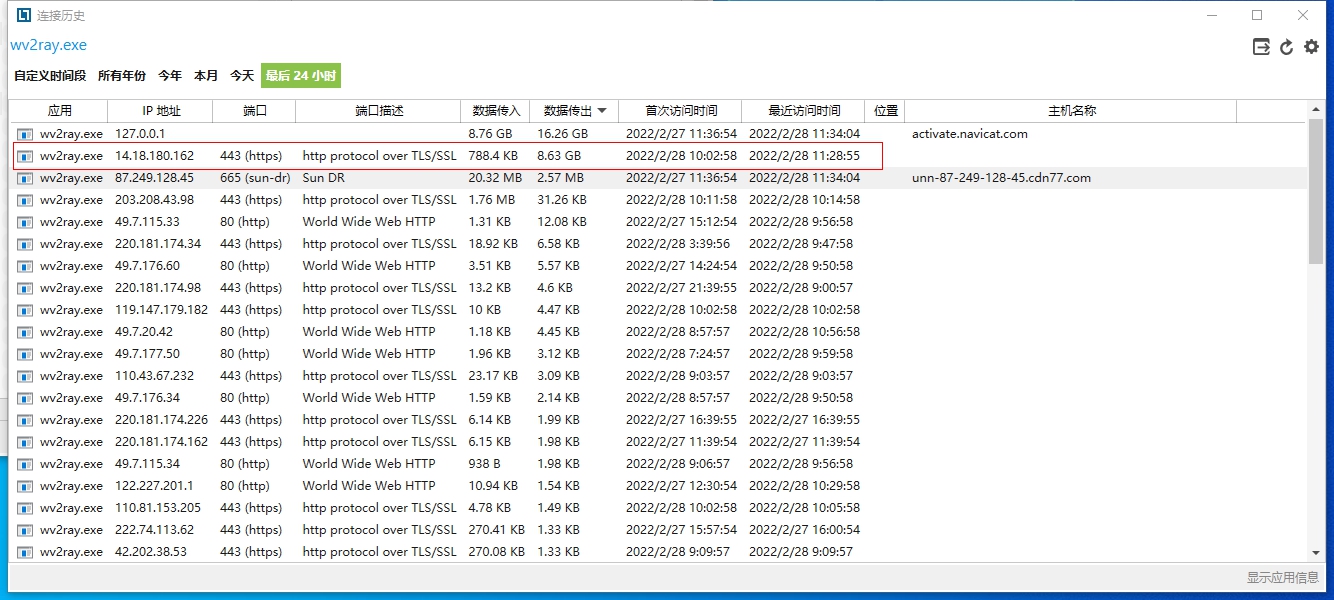
Task: Click app icon in the 49.7.20.42 row
Action: click(x=24, y=332)
